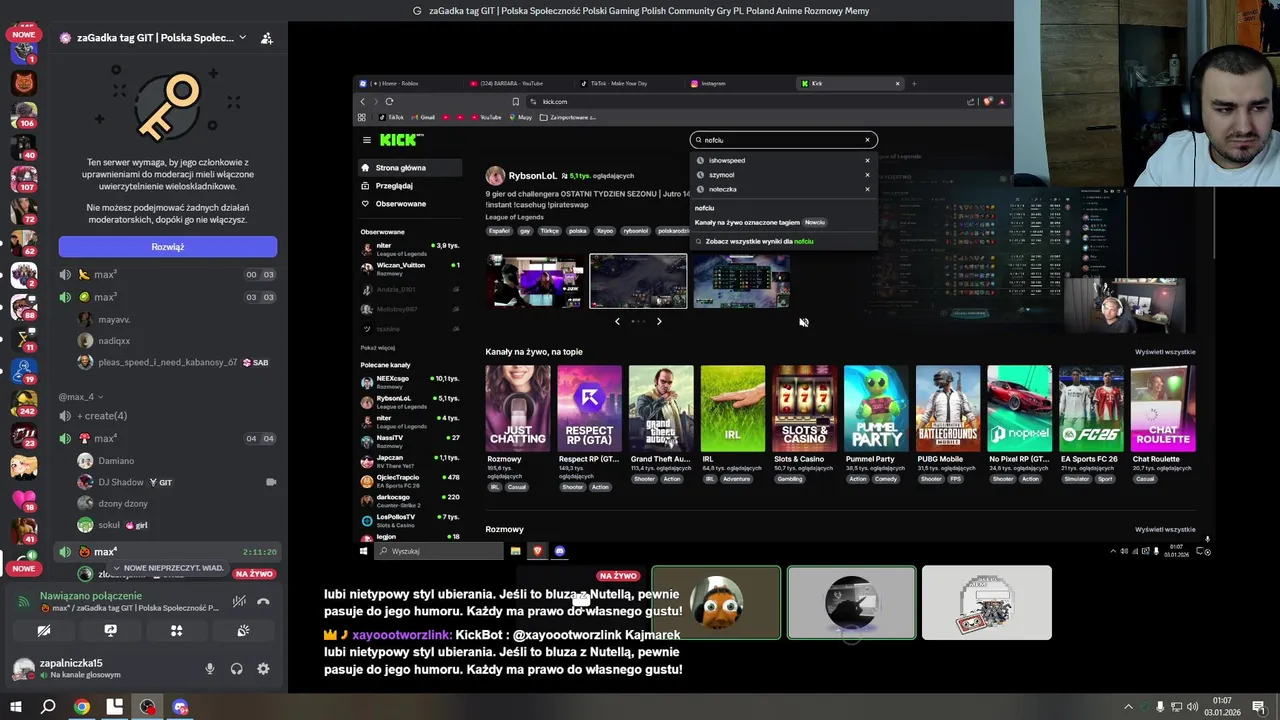Screen dimensions: 1280x720
Task: Switch to TikTok - Make Your Day tab
Action: [630, 84]
